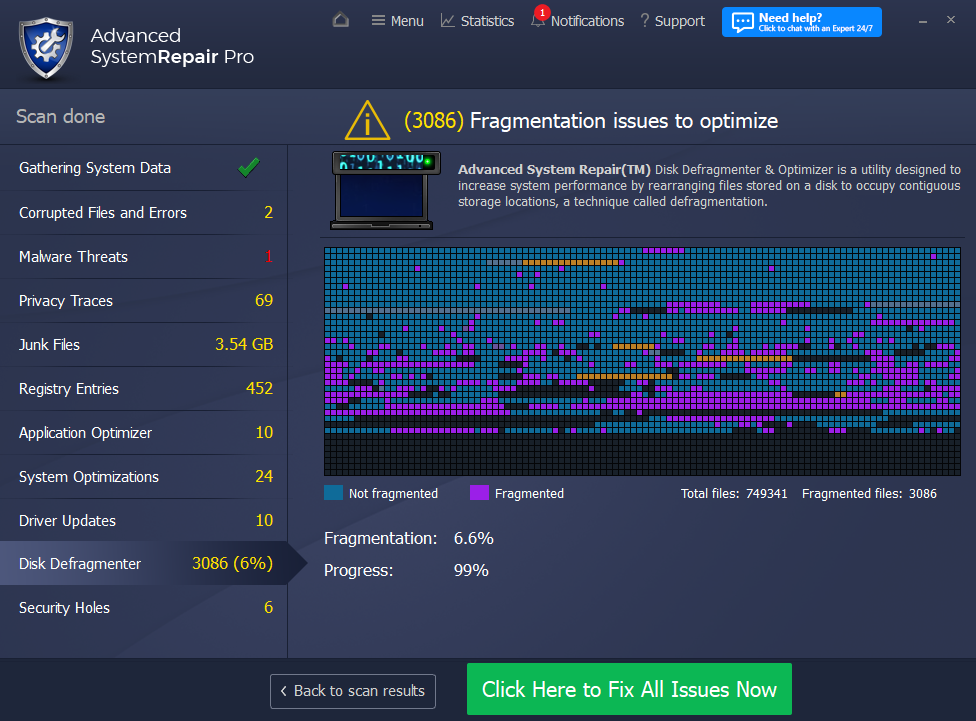Click the Advanced System Repair shield logo
This screenshot has width=976, height=721.
pyautogui.click(x=45, y=46)
